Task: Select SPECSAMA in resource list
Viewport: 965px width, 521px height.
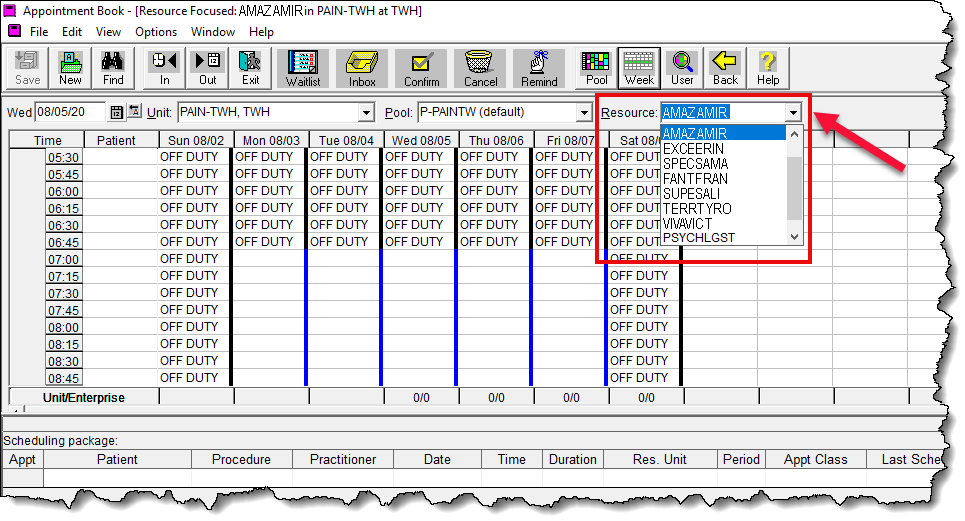Action: coord(723,164)
